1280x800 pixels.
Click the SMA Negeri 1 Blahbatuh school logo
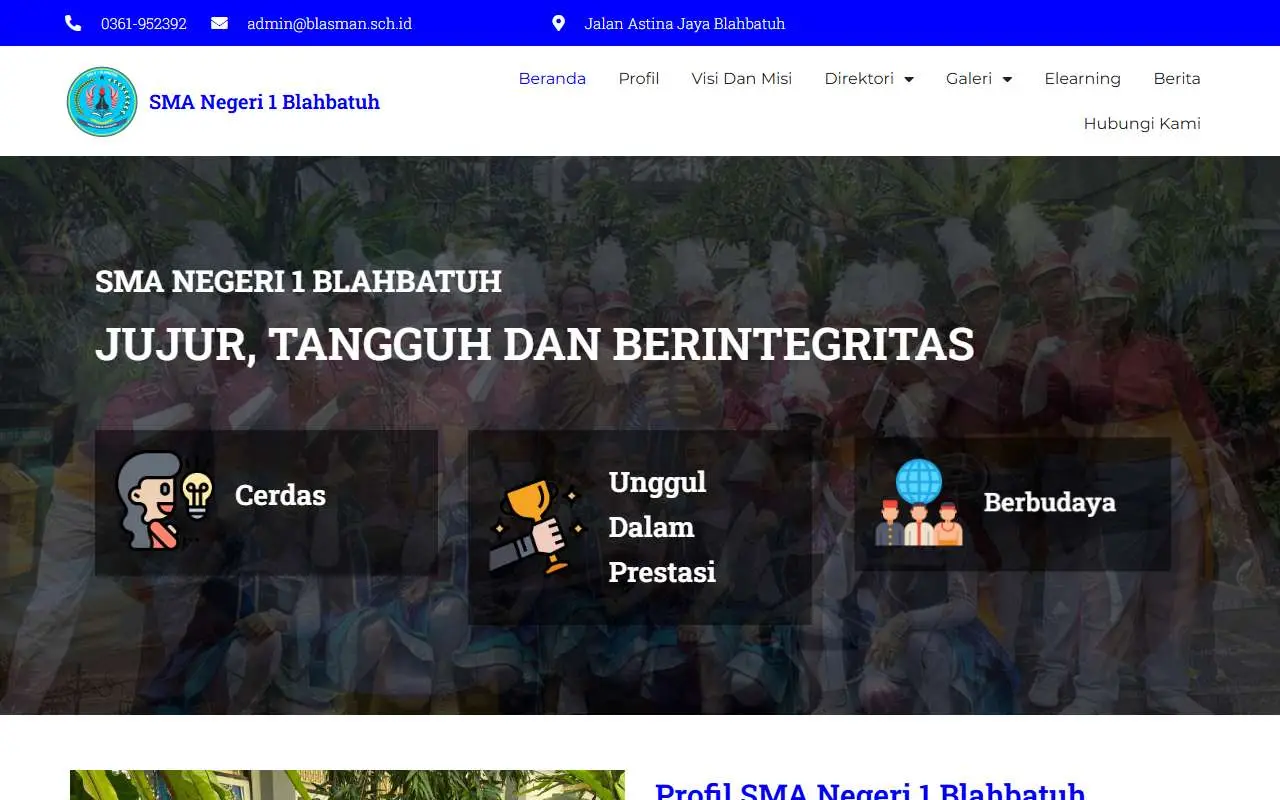pos(102,101)
